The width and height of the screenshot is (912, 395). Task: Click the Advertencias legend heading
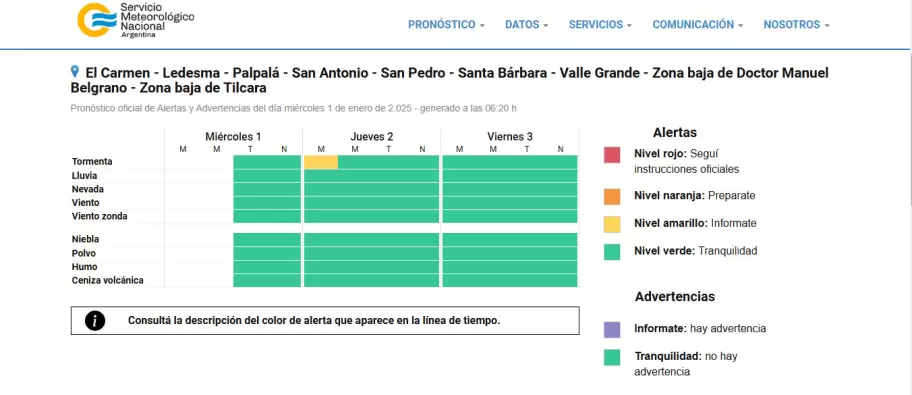675,297
